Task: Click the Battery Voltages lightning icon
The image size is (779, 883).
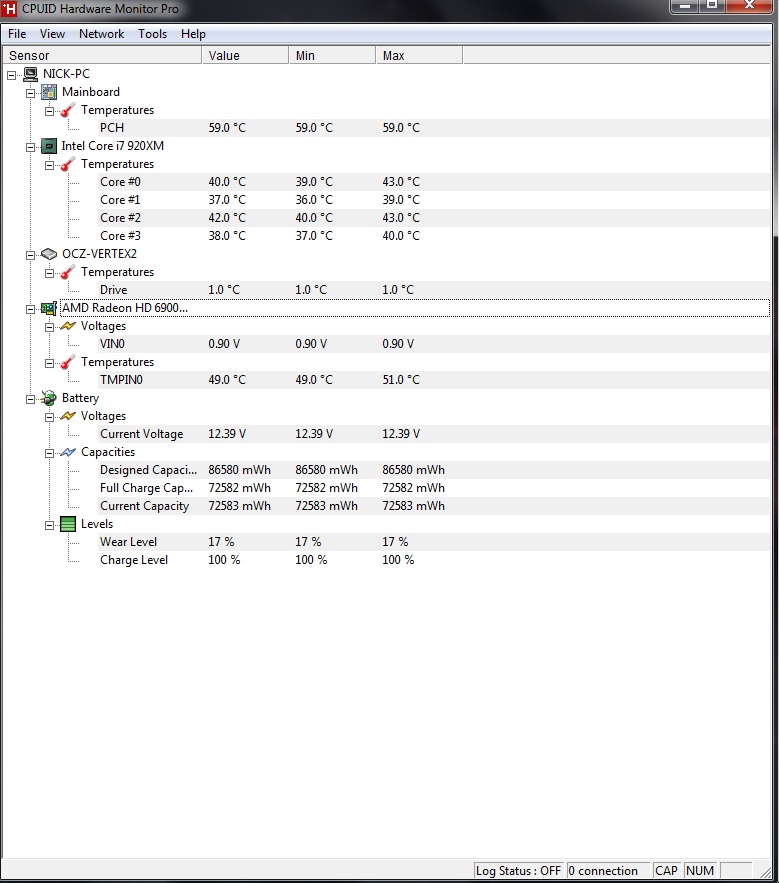Action: click(68, 416)
